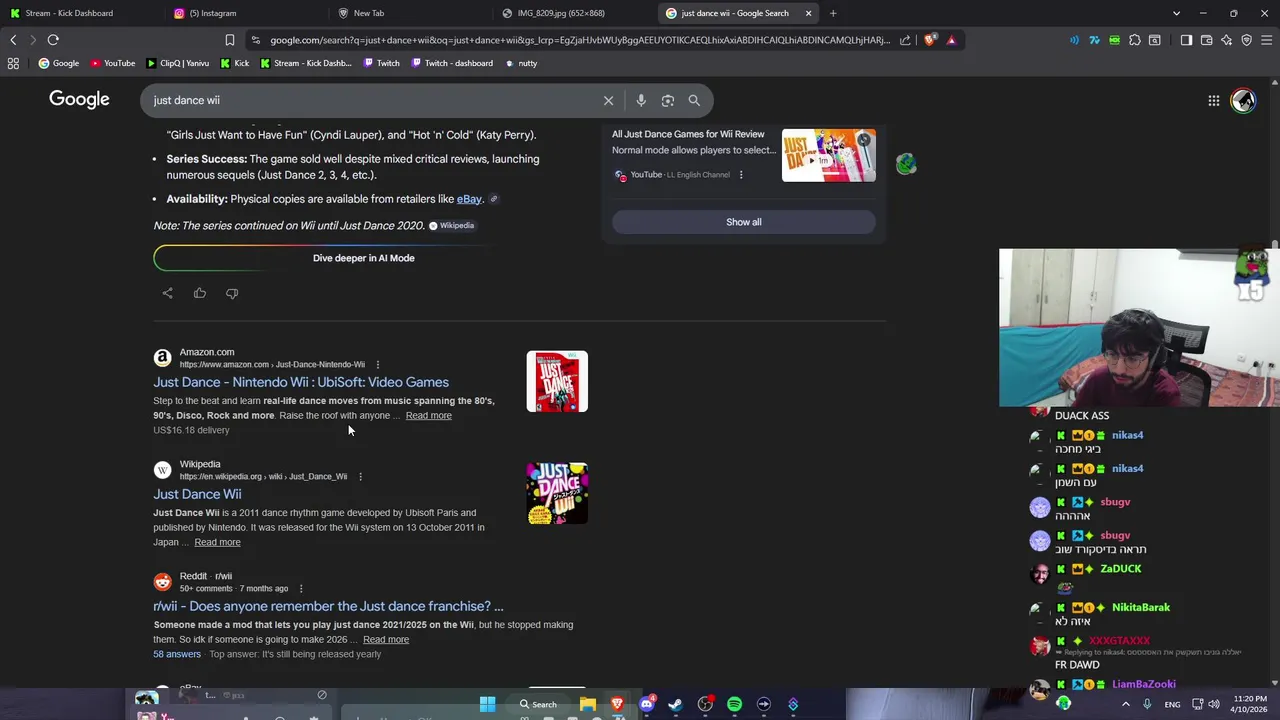Share this page via address bar icon
Screen dimensions: 1280x720
(x=905, y=40)
